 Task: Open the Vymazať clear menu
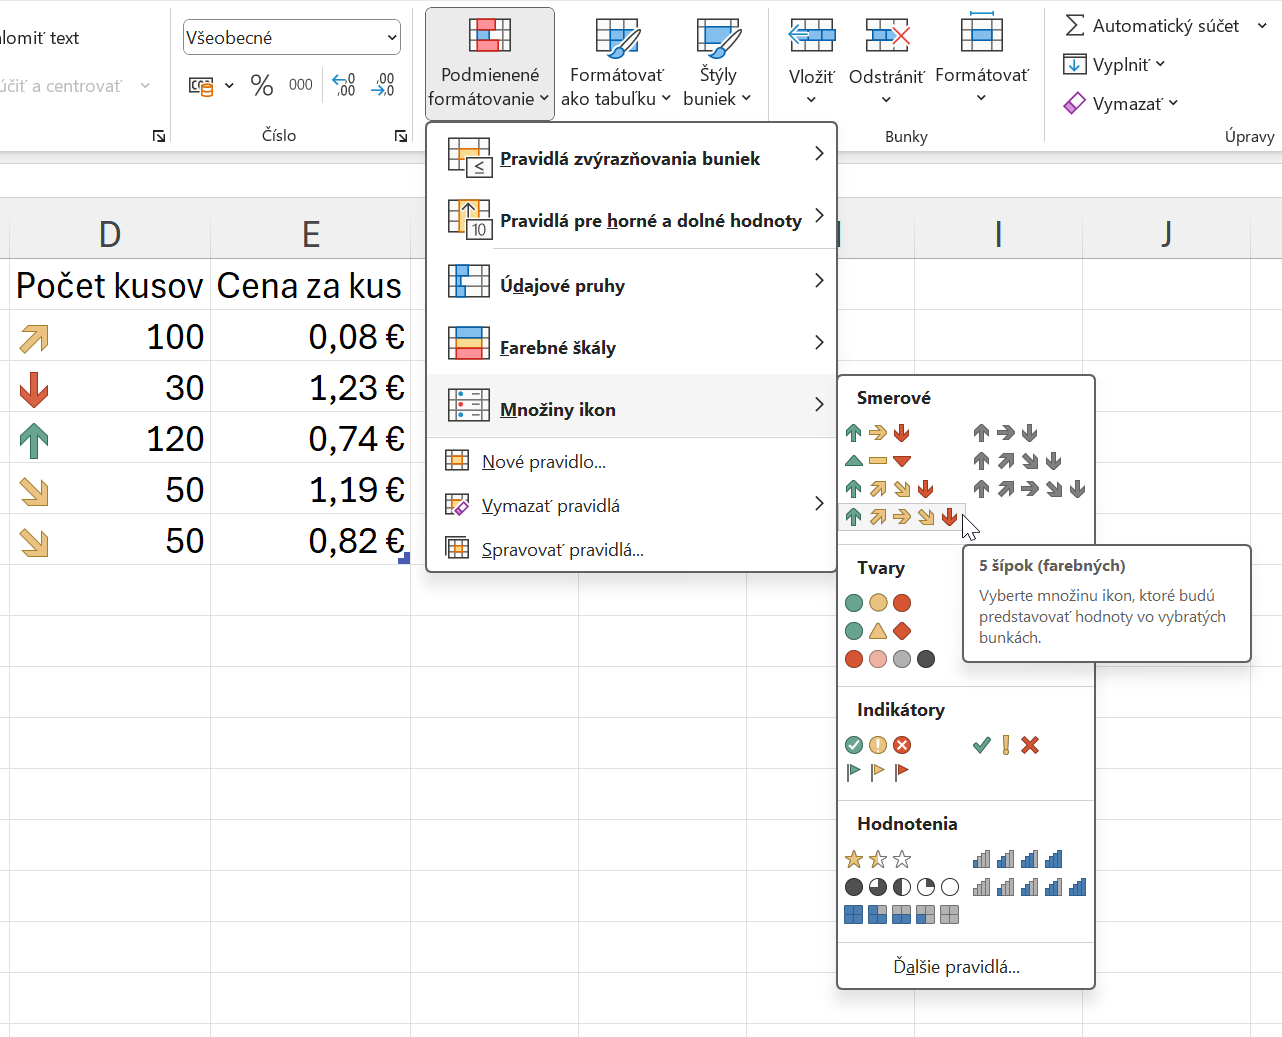click(x=1121, y=103)
